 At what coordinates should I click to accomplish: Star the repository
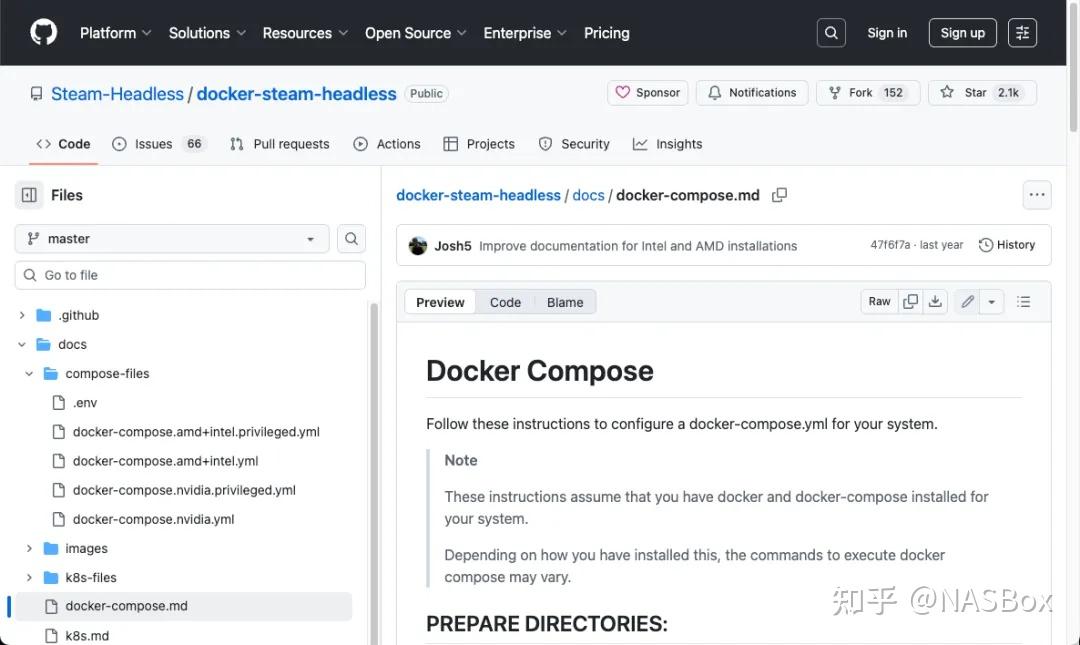pos(982,92)
